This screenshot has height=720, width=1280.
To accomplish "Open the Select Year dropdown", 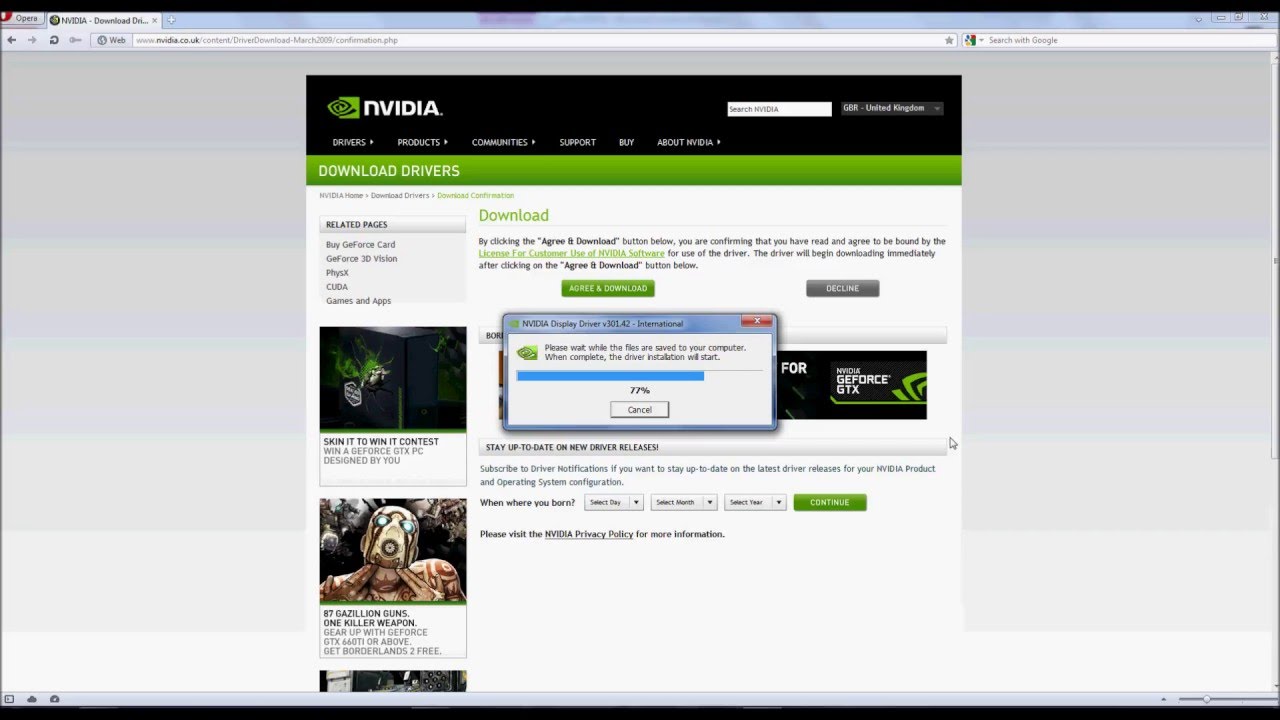I will (x=754, y=502).
